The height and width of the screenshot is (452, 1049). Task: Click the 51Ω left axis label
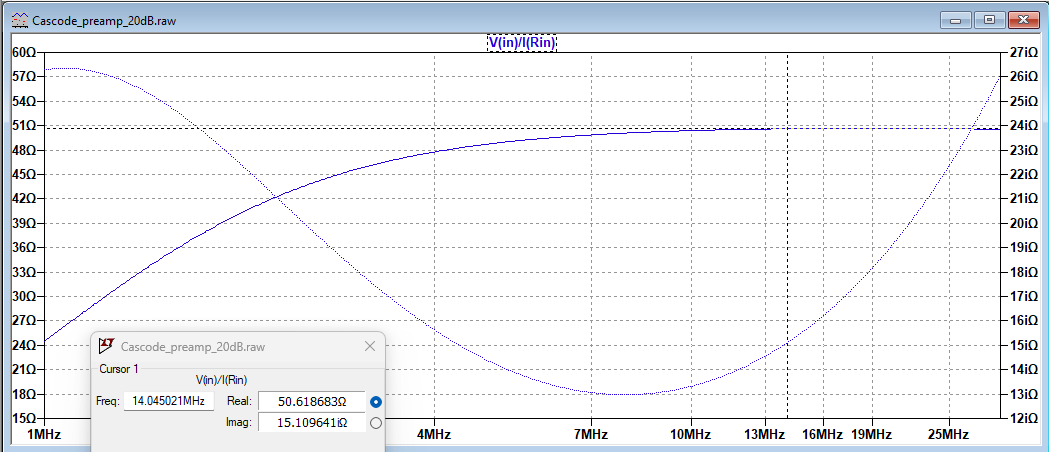tap(22, 126)
